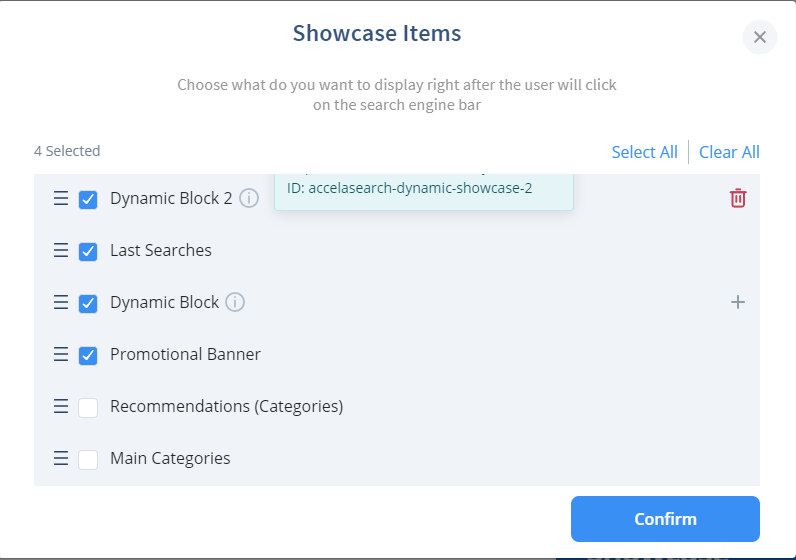Uncheck the Last Searches checkbox
Viewport: 796px width, 560px height.
(88, 251)
